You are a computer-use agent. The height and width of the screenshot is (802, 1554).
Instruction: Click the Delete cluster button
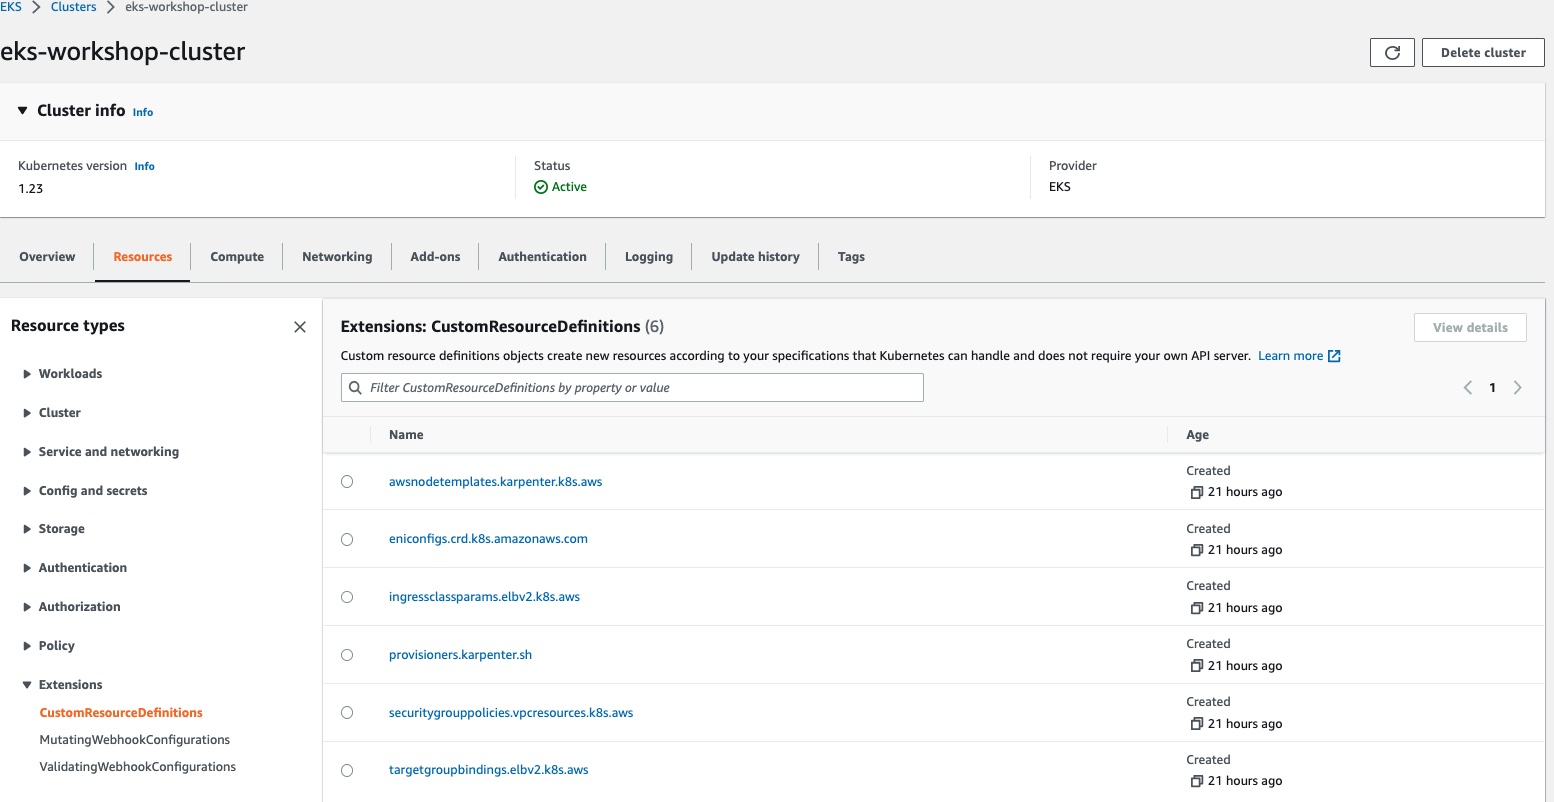[x=1482, y=53]
